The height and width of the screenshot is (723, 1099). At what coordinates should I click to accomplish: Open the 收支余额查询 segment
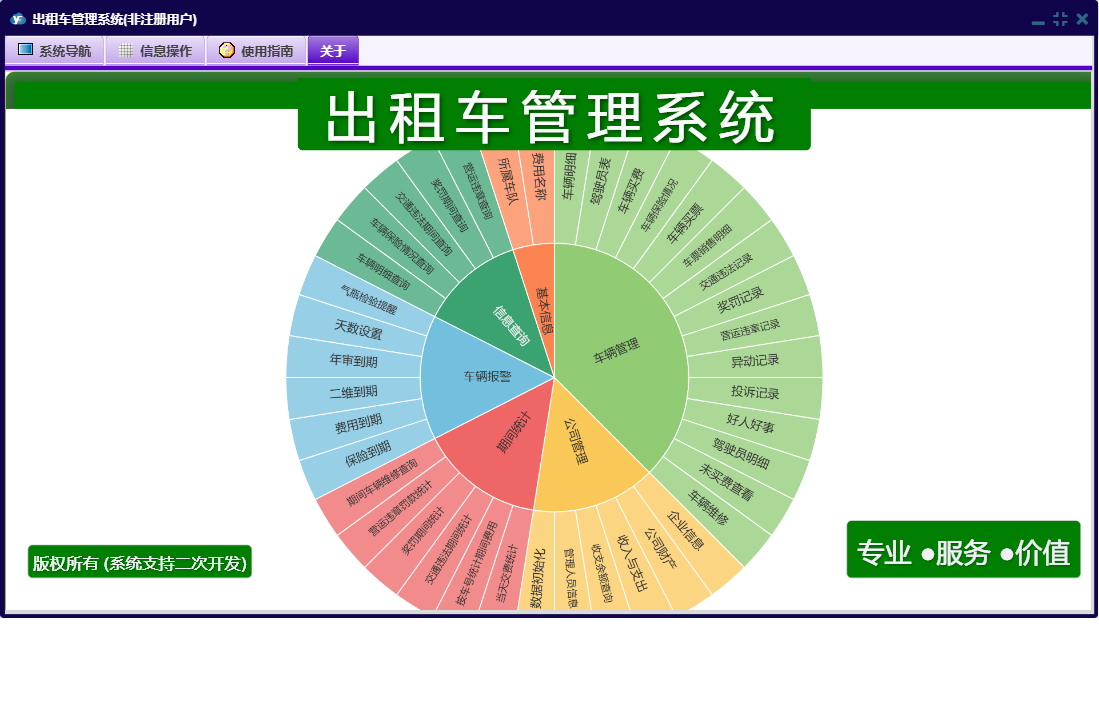point(601,573)
